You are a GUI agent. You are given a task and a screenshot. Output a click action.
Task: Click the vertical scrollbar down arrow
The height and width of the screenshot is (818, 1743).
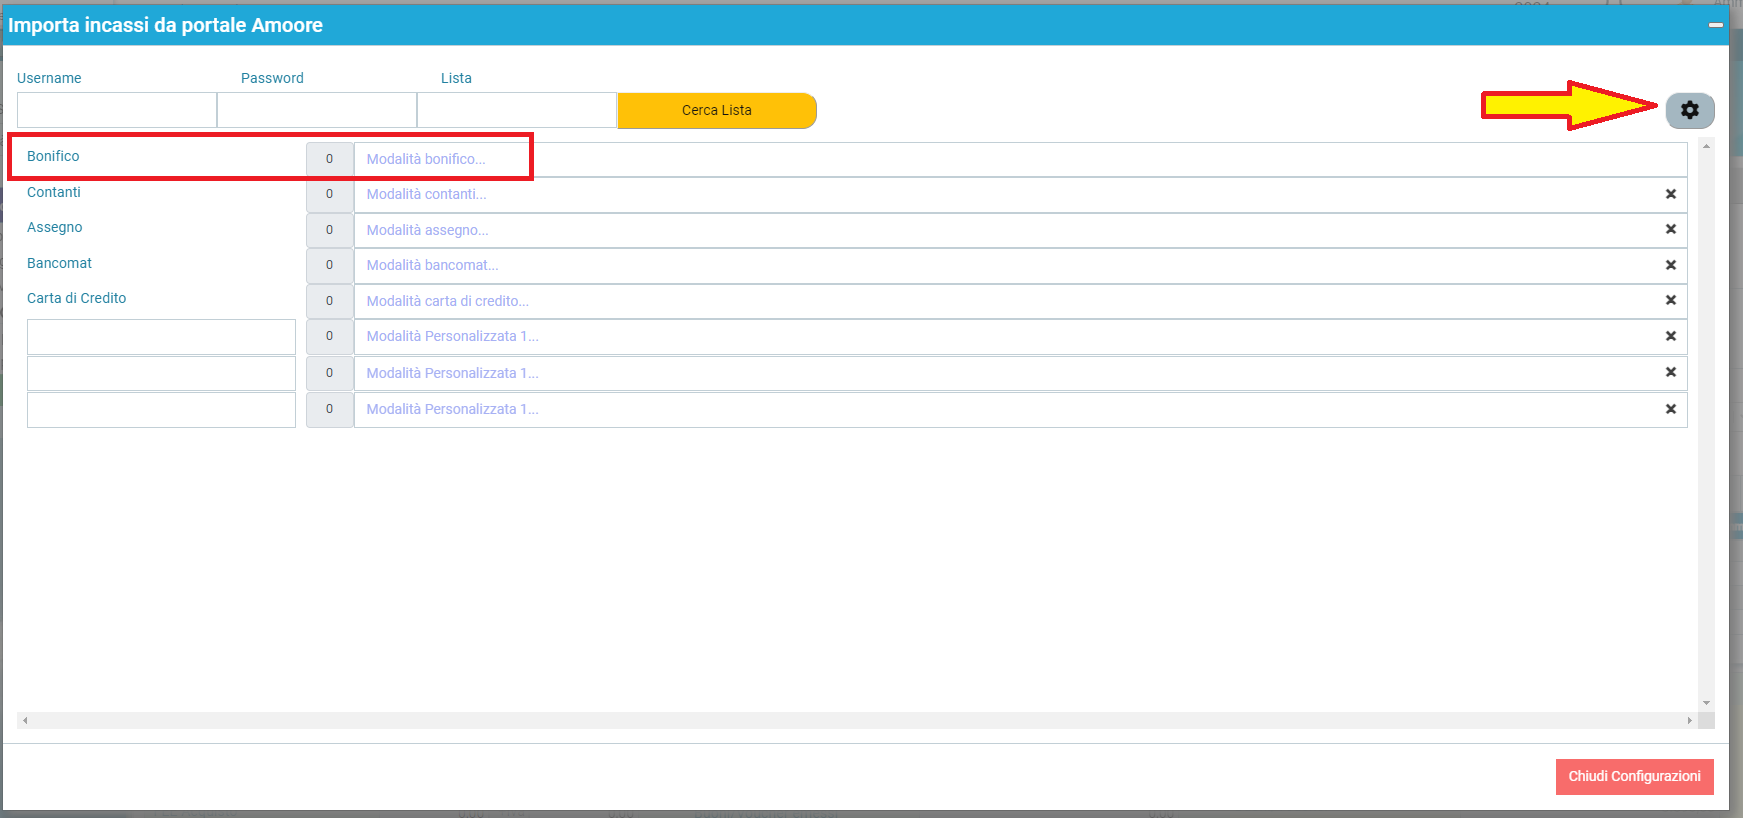(1706, 703)
